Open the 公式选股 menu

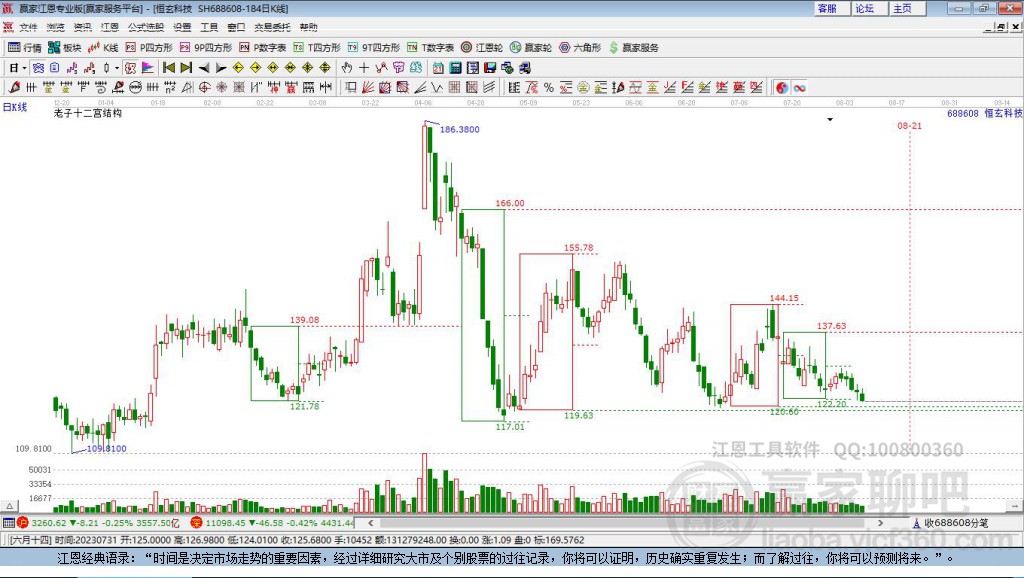pos(146,27)
